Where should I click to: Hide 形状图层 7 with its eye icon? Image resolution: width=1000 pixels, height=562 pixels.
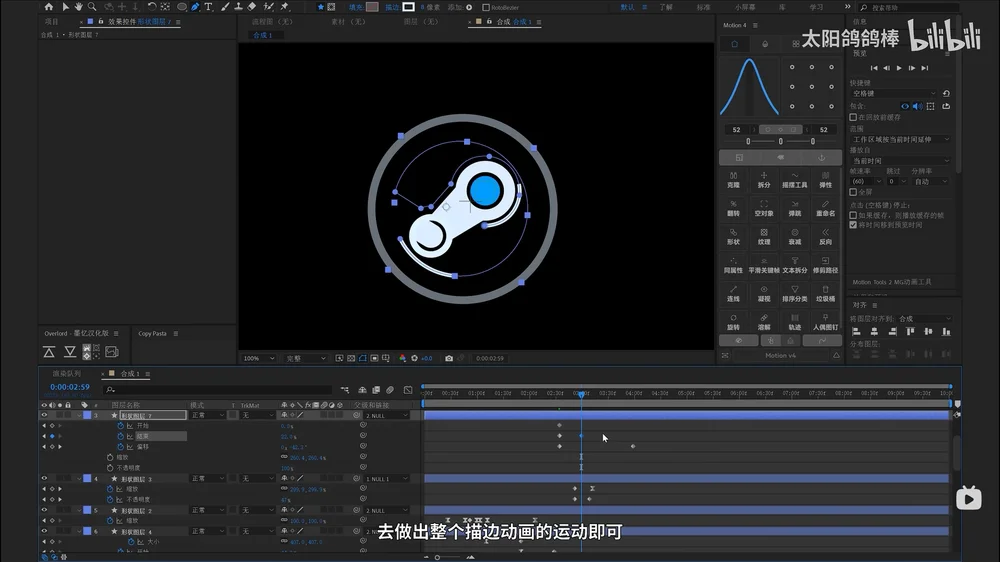tap(44, 415)
